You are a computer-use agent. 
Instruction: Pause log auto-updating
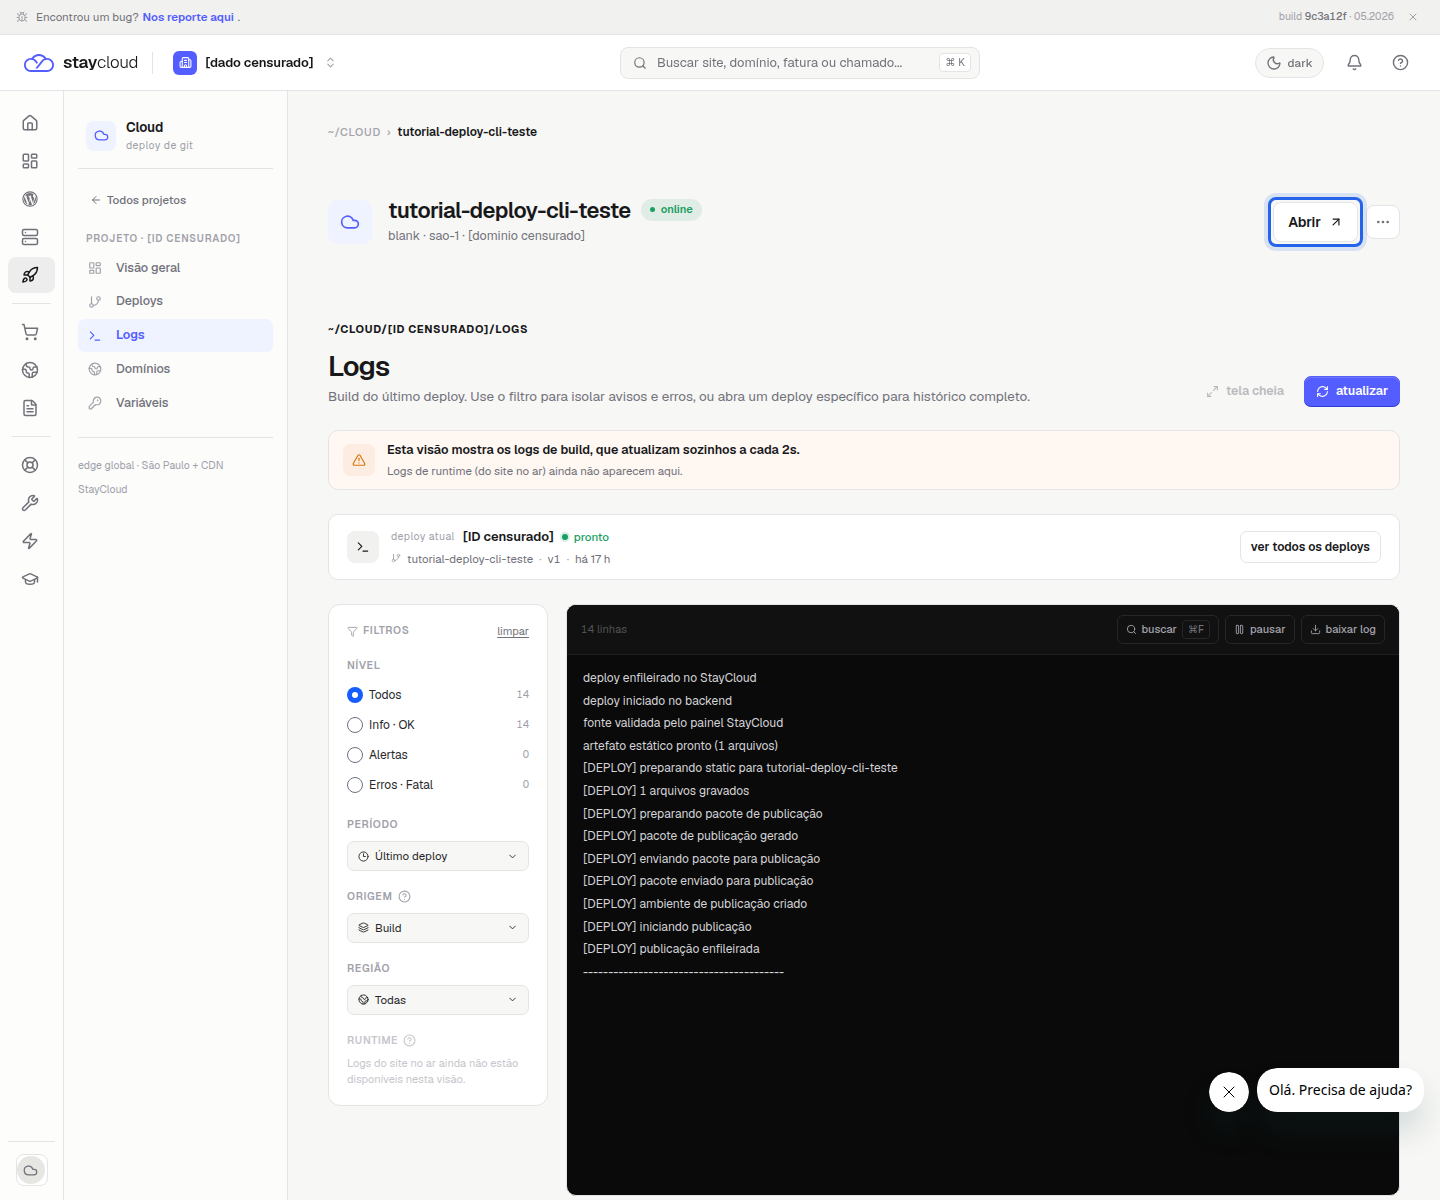point(1260,630)
